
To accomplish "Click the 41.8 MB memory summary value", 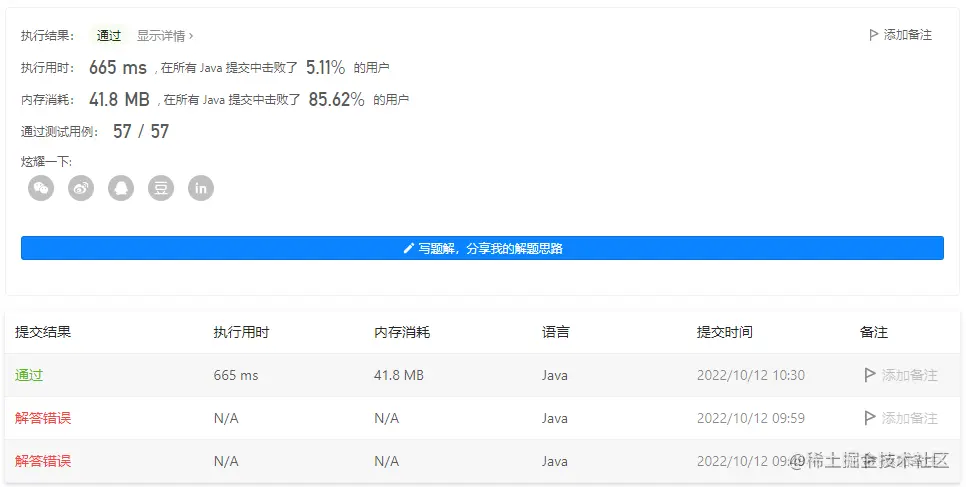I will coord(120,99).
